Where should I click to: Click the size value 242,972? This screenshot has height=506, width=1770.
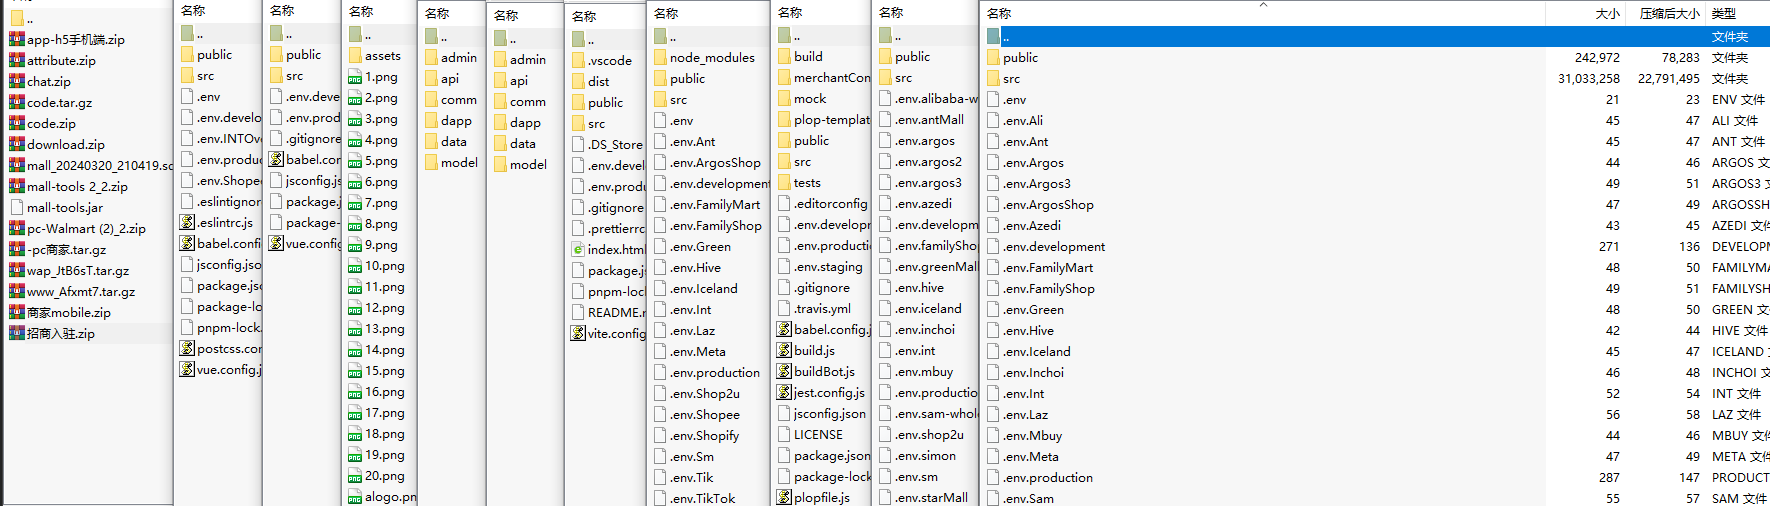[x=1597, y=57]
